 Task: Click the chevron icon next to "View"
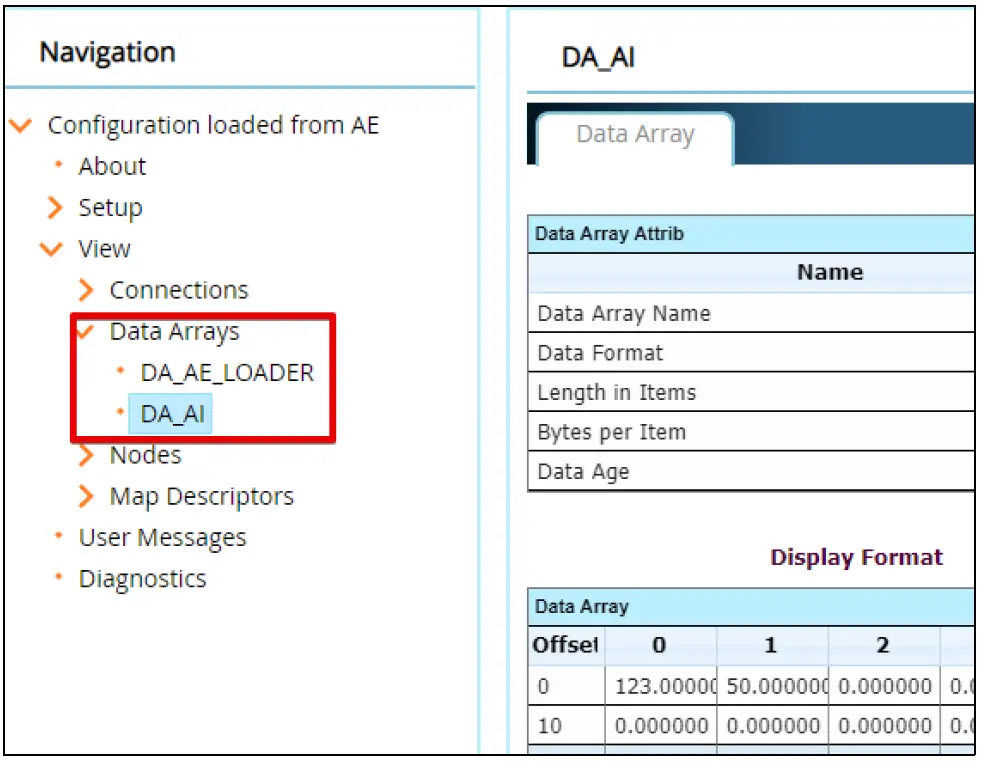(x=51, y=248)
